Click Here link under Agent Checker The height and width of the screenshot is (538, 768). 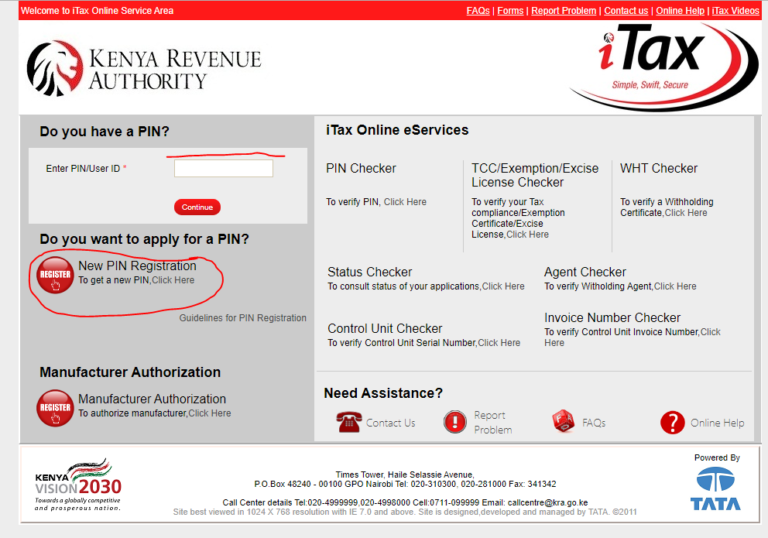675,286
